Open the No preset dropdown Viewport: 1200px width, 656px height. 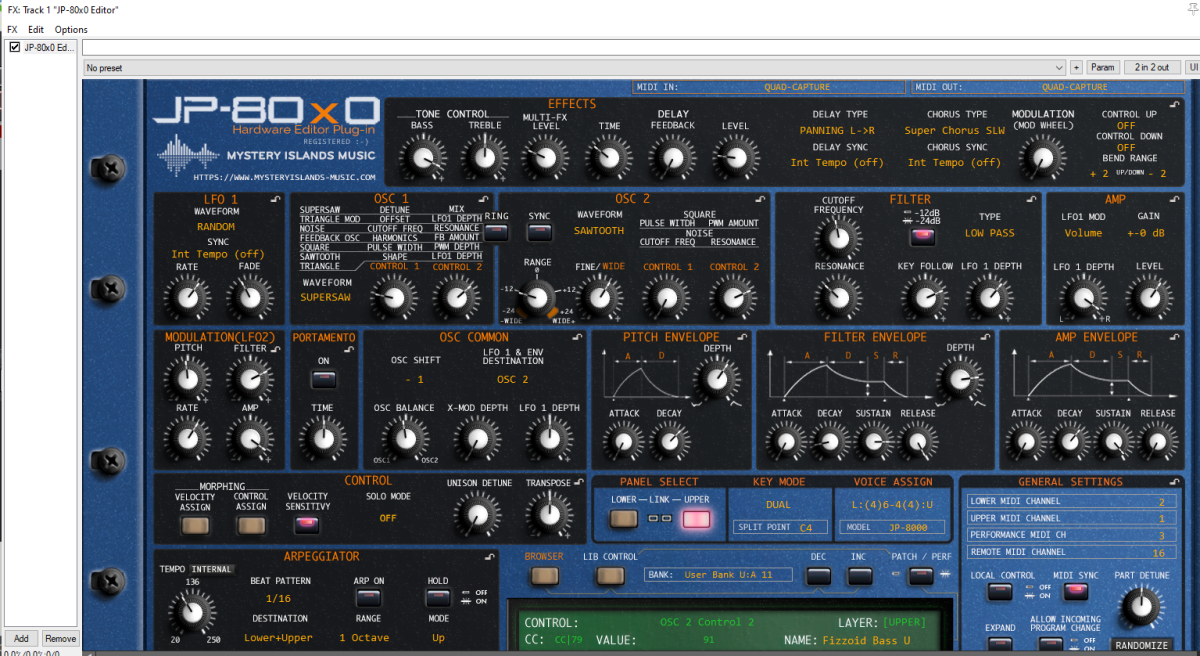point(574,67)
